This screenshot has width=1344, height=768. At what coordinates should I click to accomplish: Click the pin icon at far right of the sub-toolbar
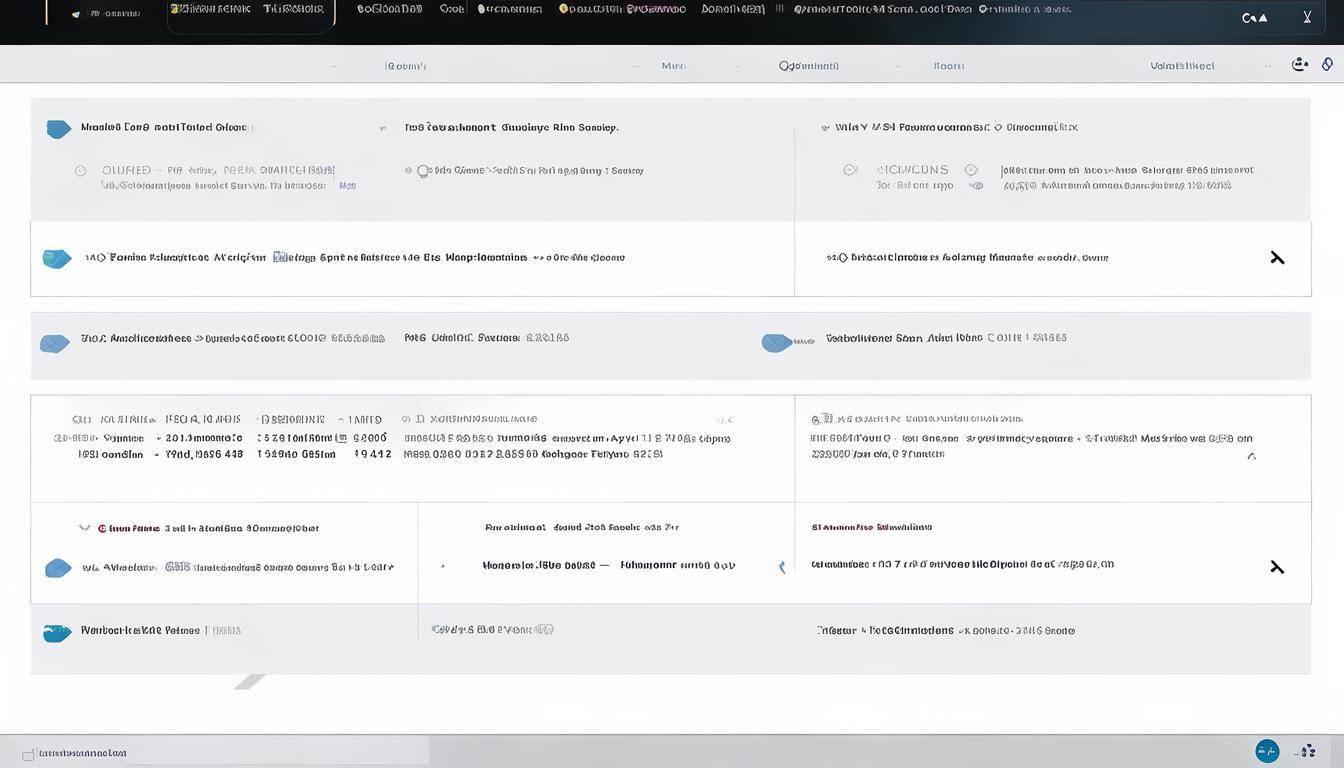pos(1327,64)
